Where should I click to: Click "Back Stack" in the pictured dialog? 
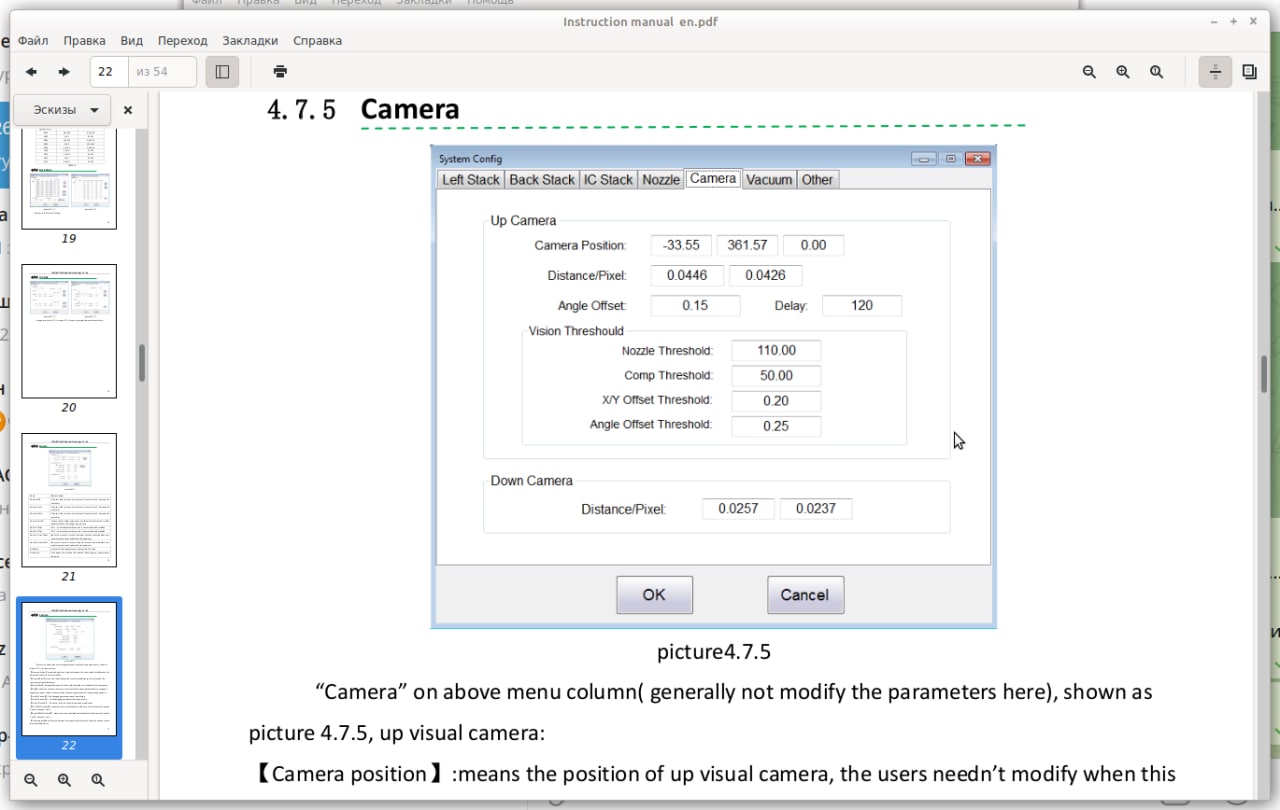[x=542, y=180]
